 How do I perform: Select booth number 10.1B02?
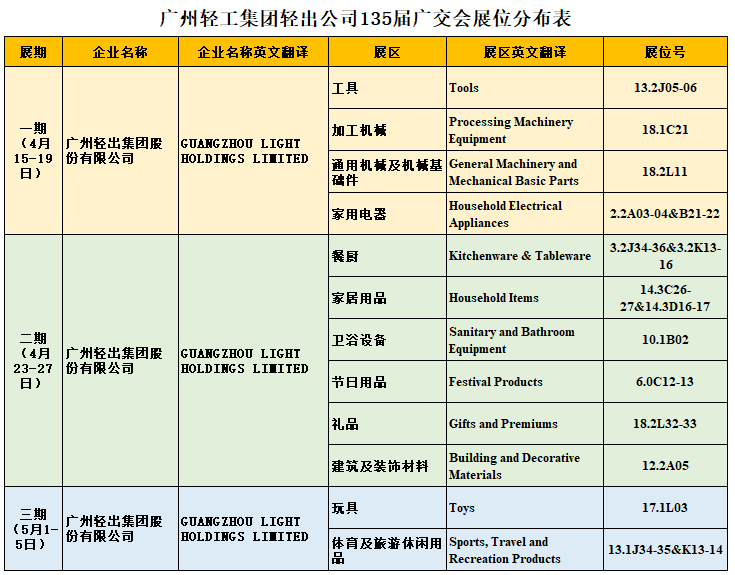(665, 340)
